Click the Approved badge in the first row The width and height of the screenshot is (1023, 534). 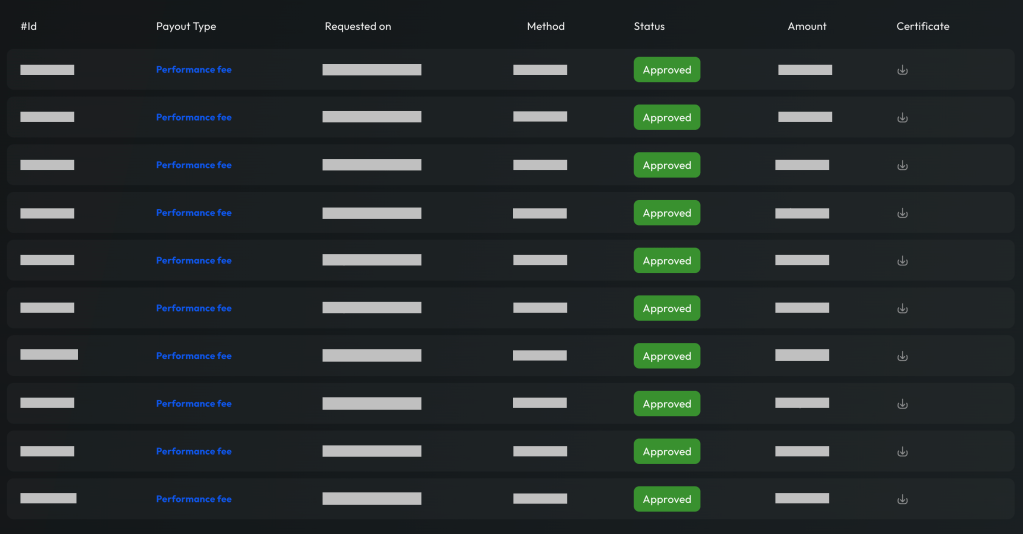pos(666,70)
